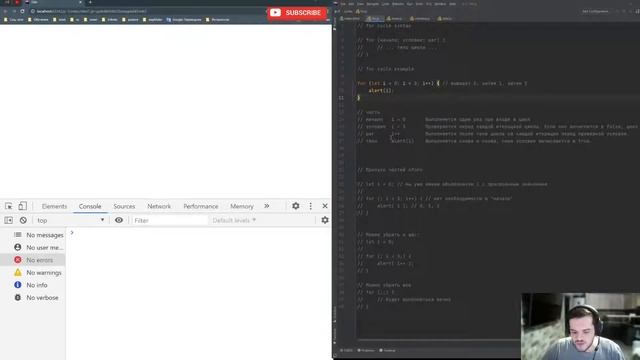The width and height of the screenshot is (640, 360).
Task: Toggle the device toolbar icon in DevTools
Action: click(x=22, y=206)
